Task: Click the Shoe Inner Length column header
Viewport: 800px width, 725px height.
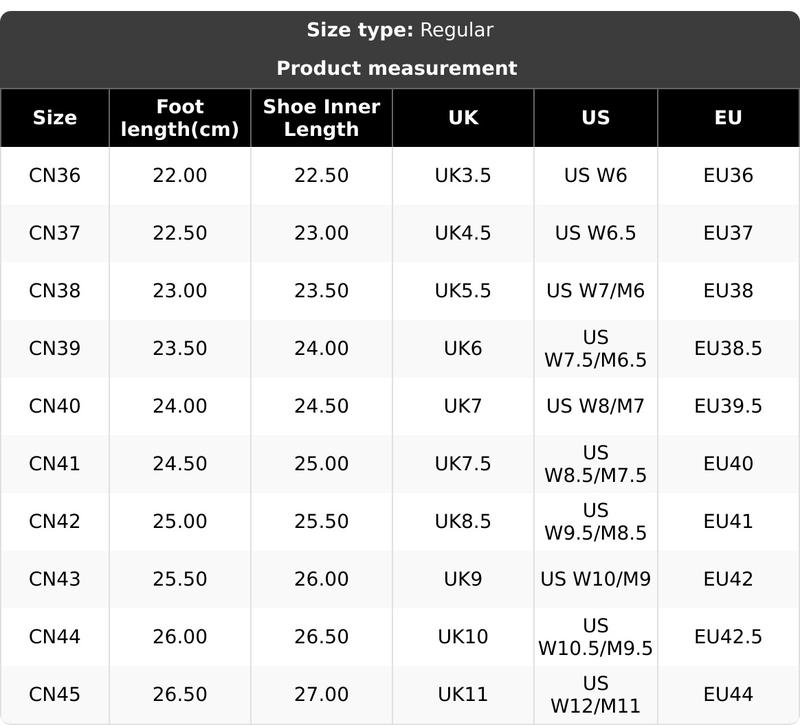Action: point(321,118)
